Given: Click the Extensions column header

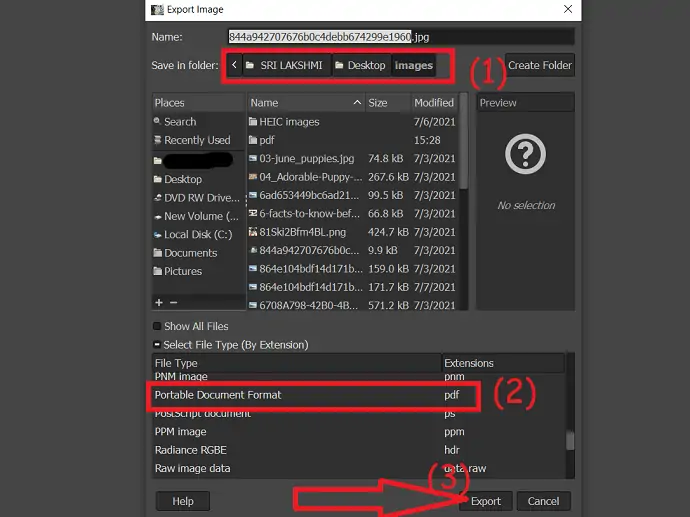Looking at the screenshot, I should 503,363.
